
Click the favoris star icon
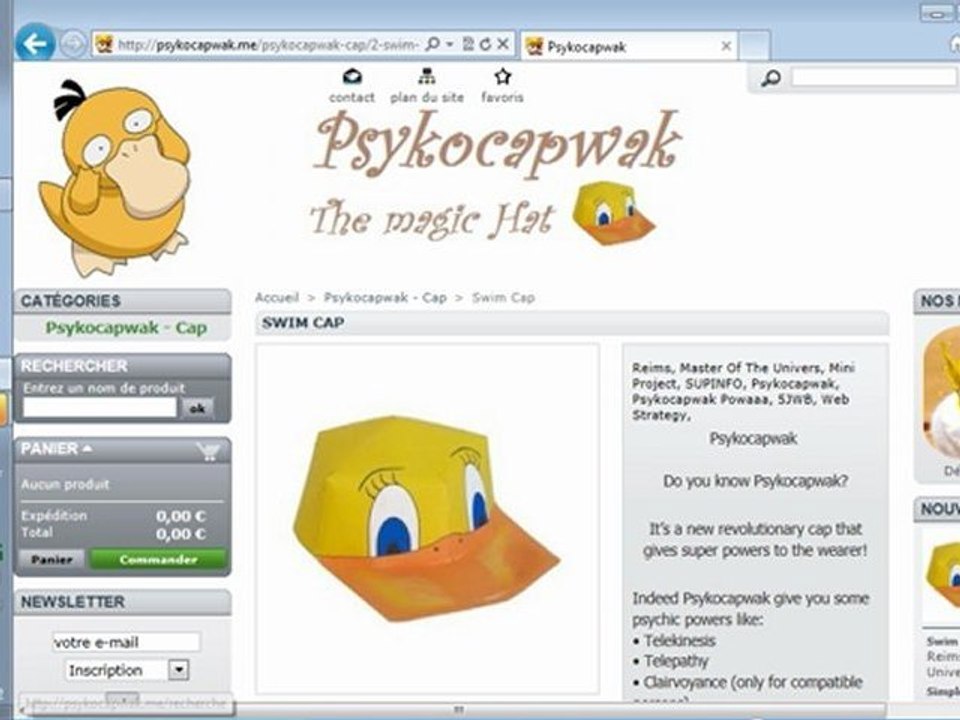503,77
